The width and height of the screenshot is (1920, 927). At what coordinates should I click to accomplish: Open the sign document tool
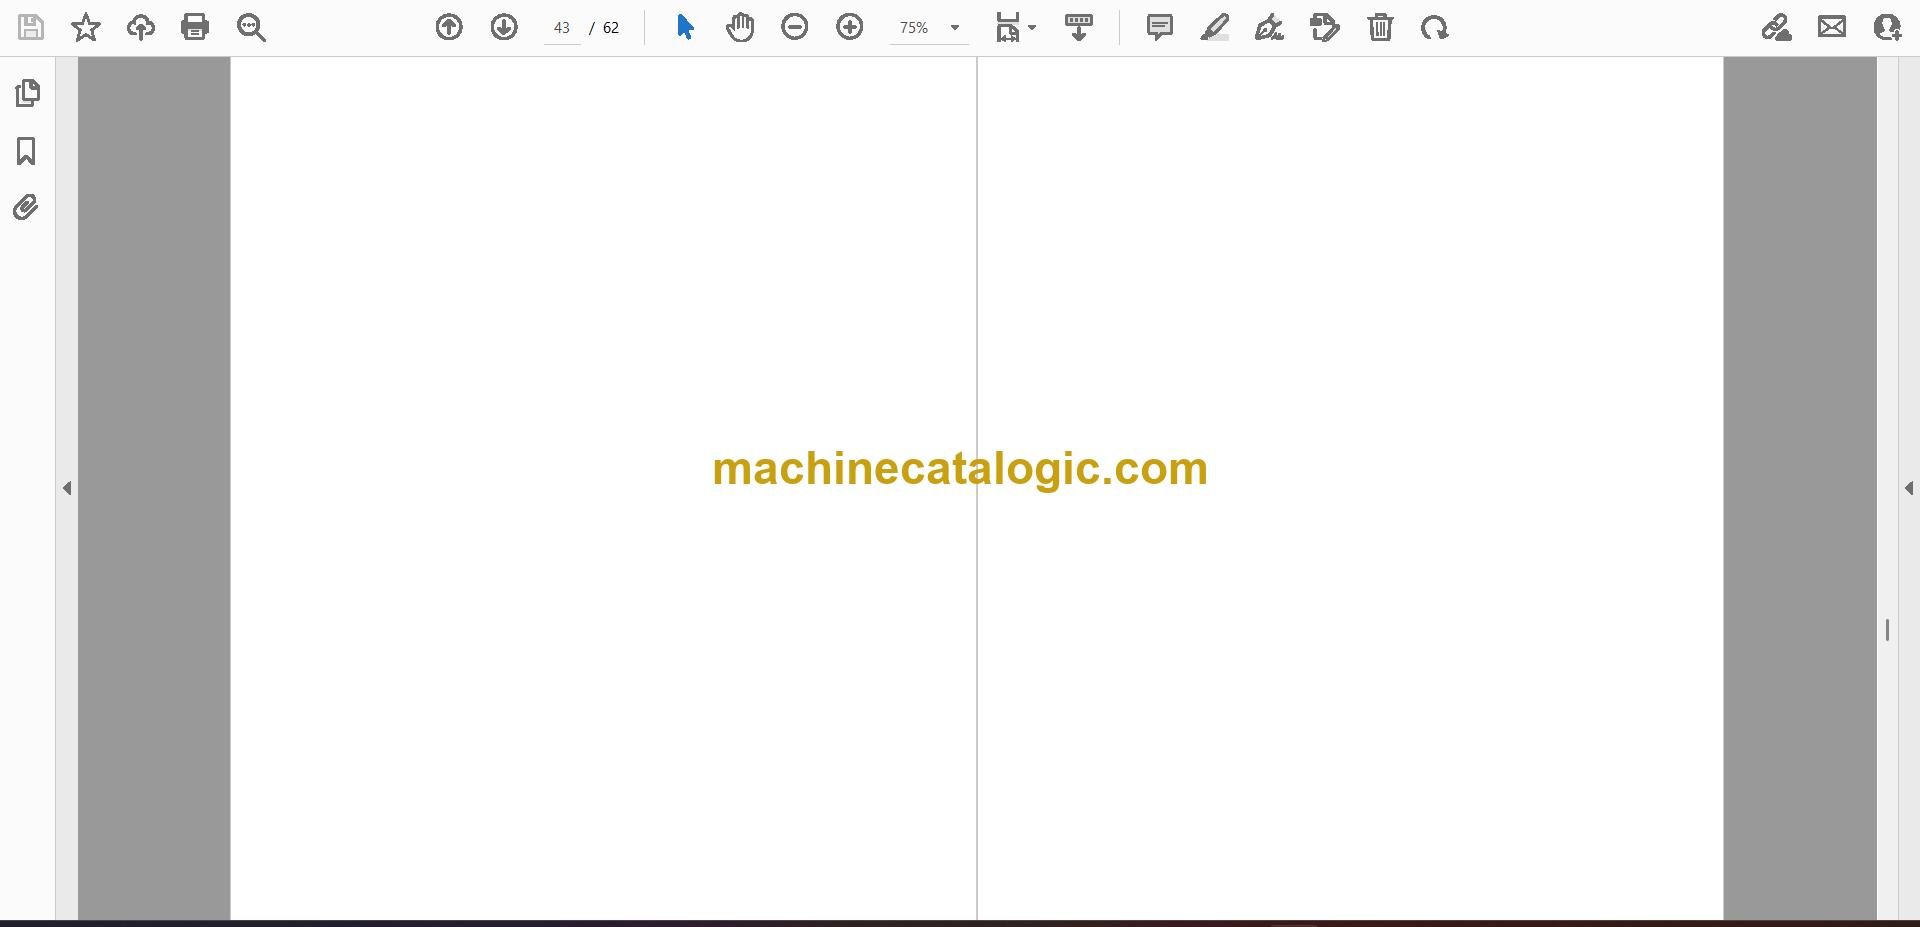[x=1269, y=27]
